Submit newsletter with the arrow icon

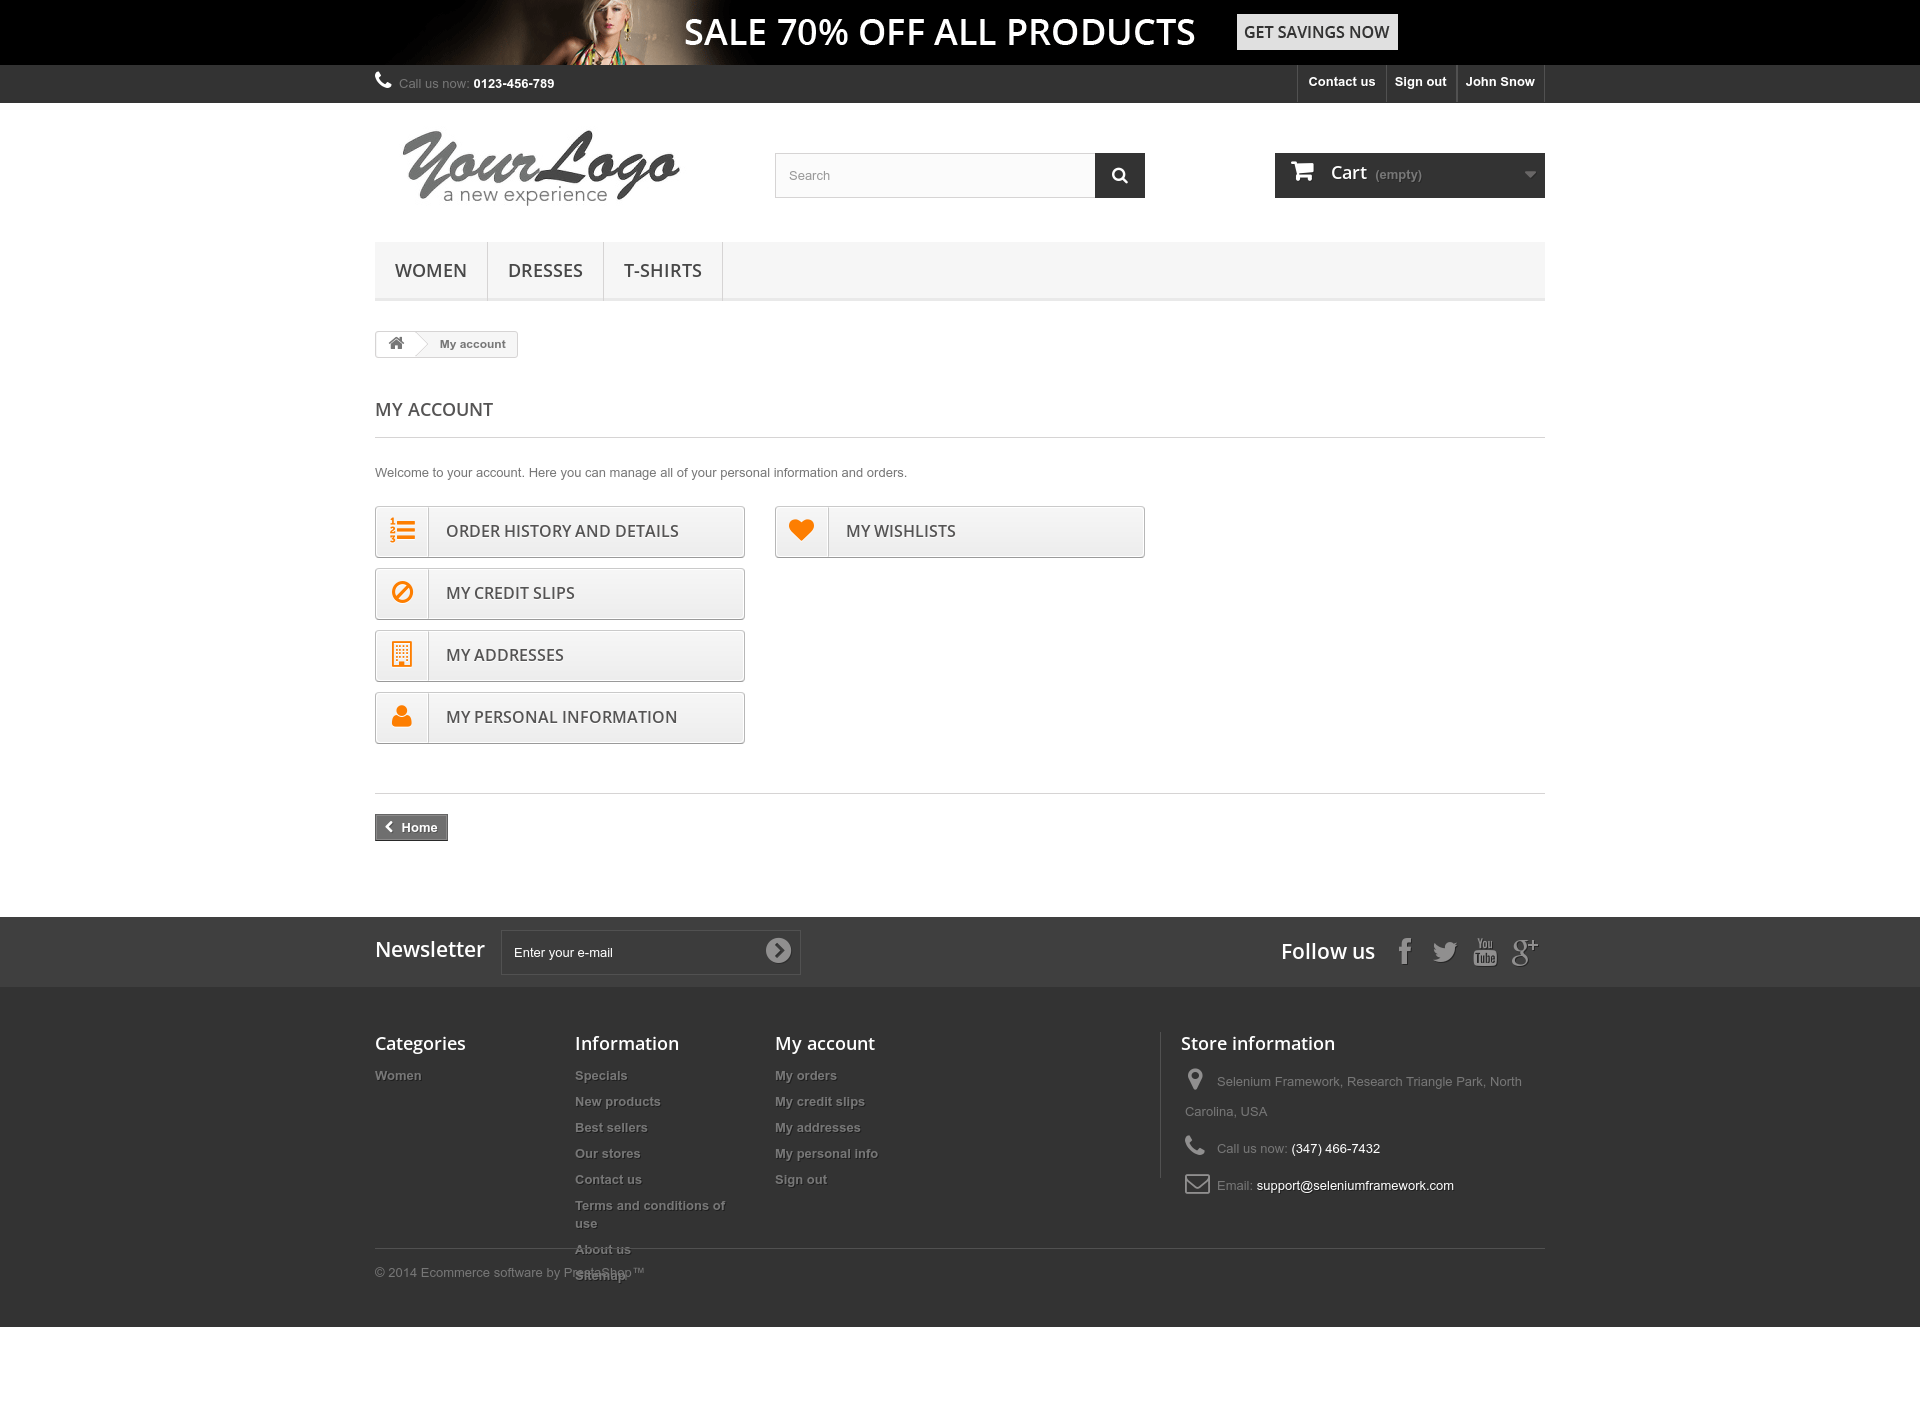pyautogui.click(x=778, y=950)
